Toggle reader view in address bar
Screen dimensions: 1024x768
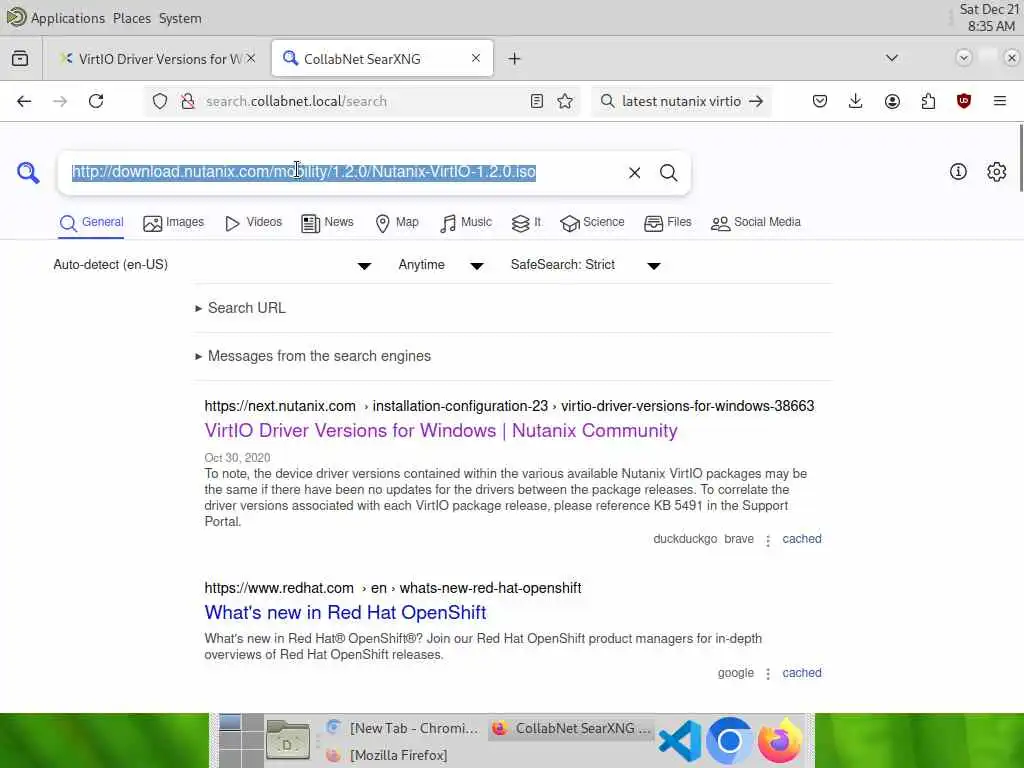[x=537, y=101]
